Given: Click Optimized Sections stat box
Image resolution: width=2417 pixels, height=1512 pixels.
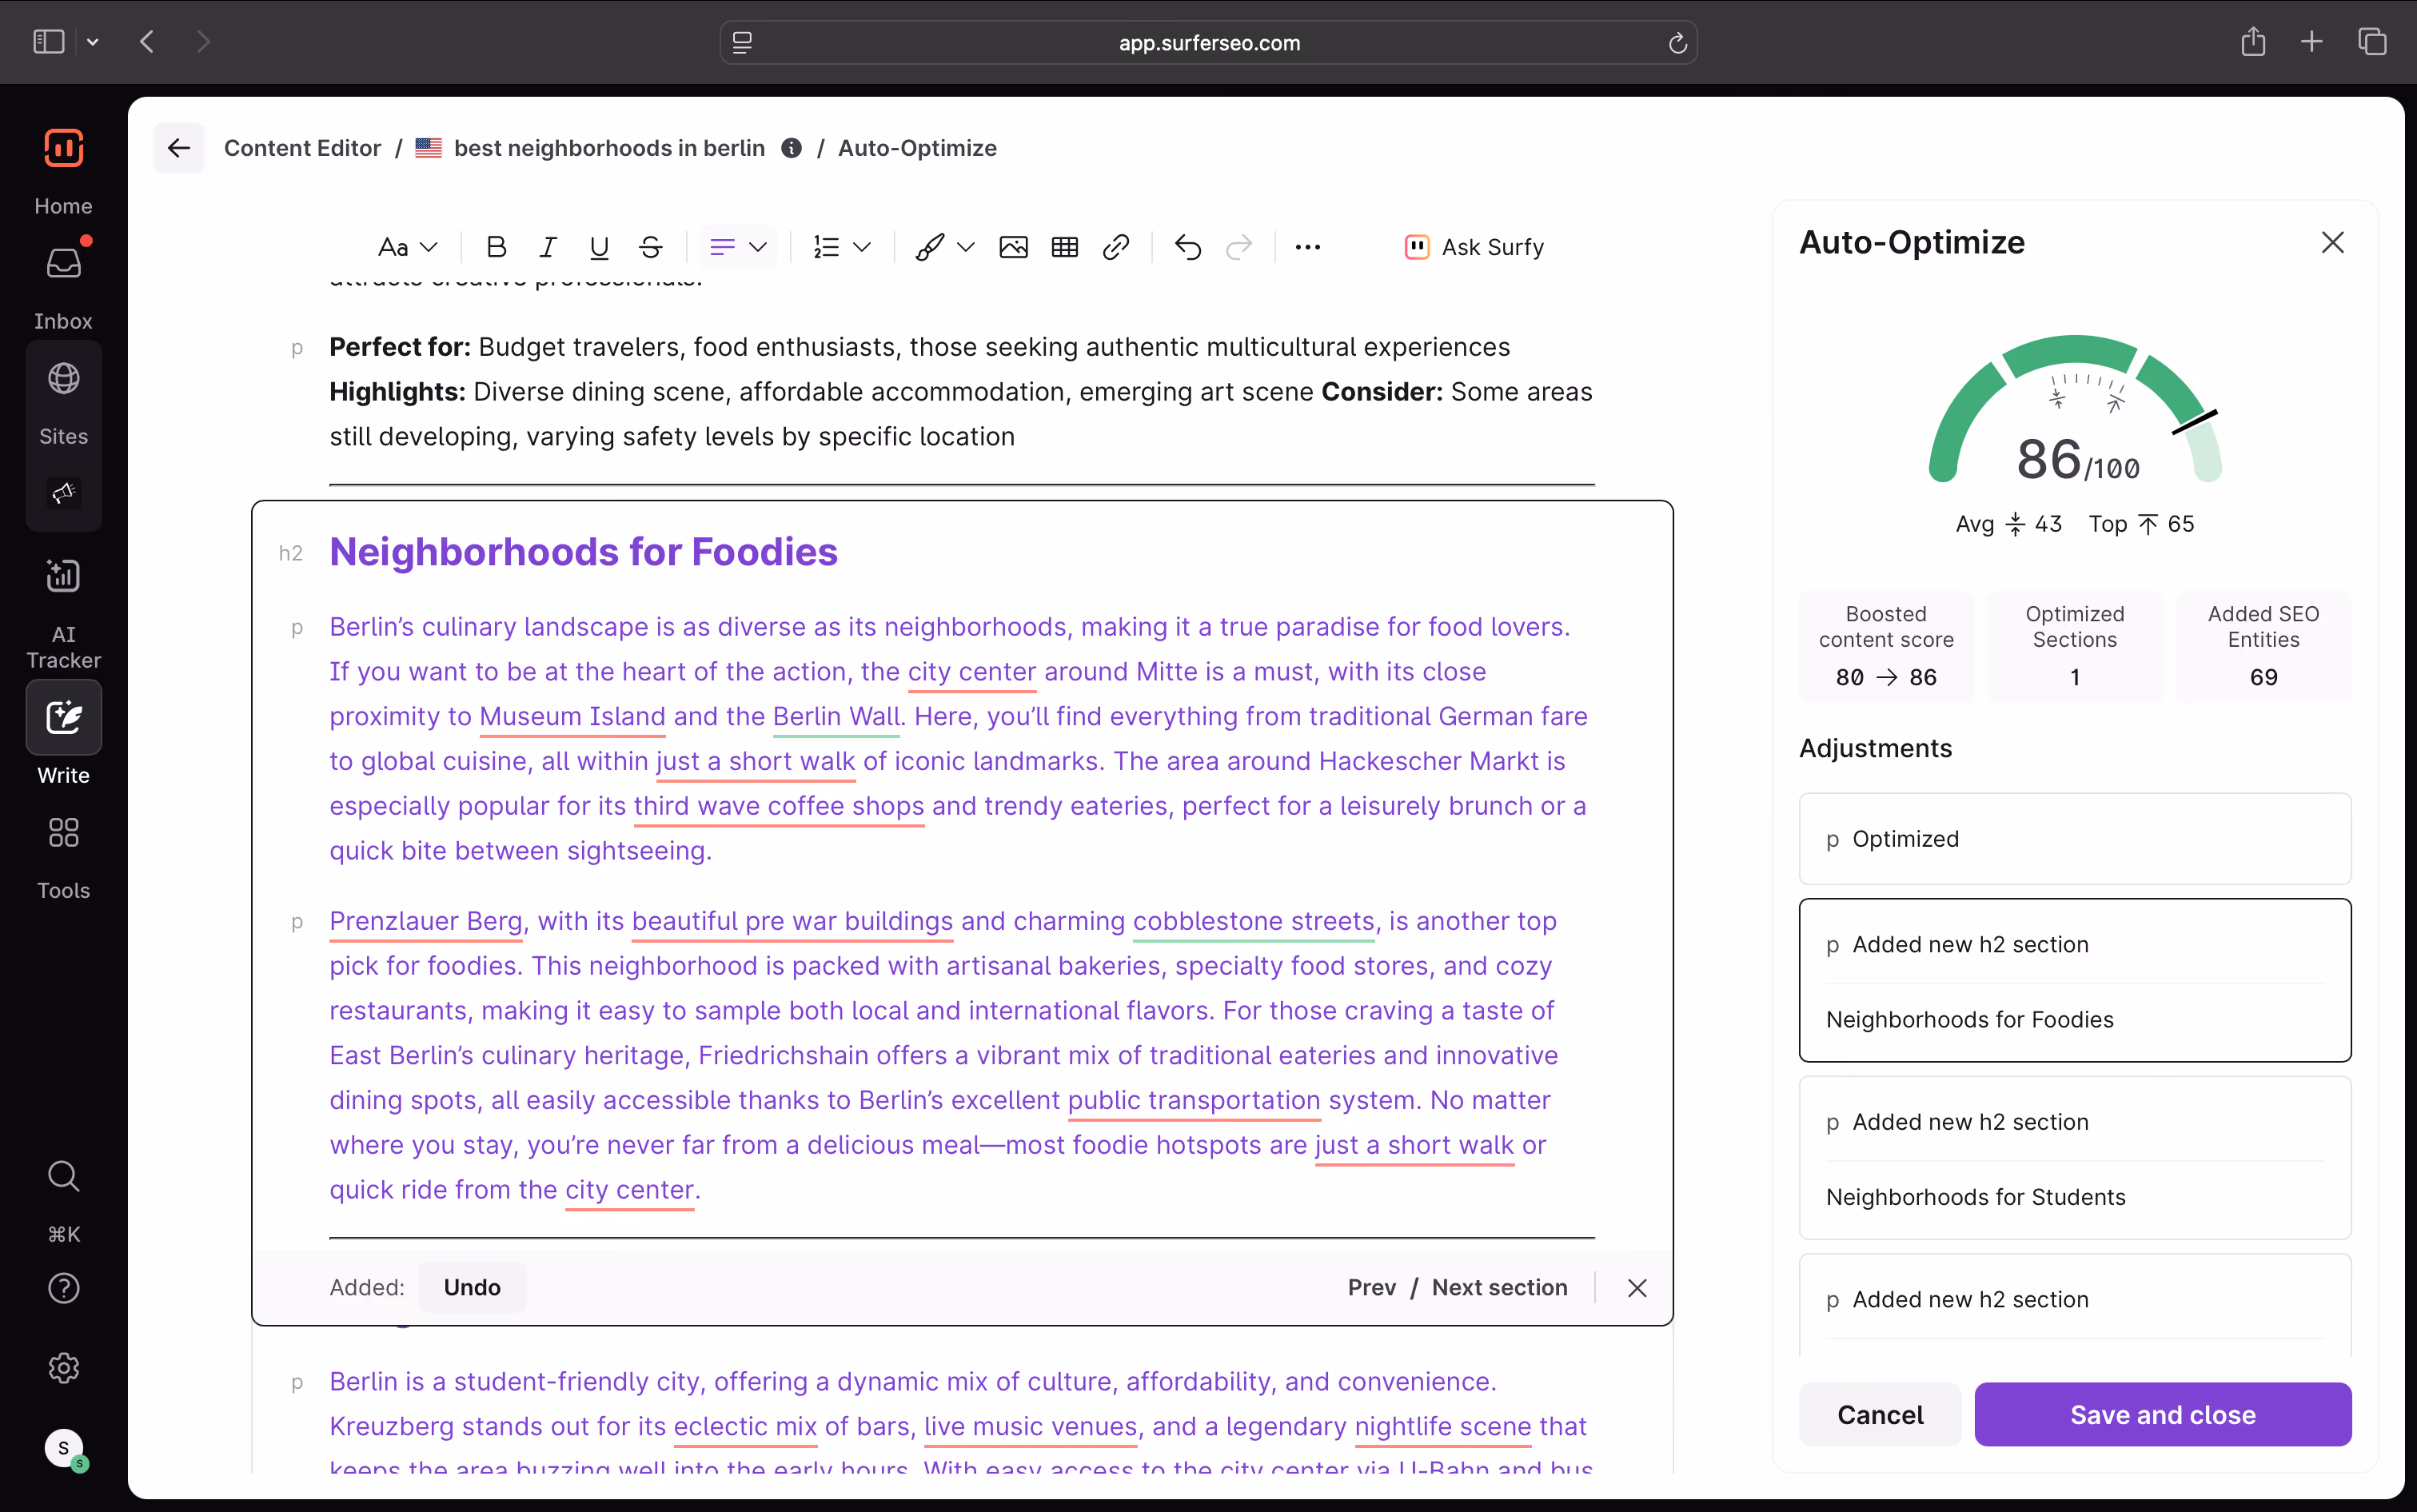Looking at the screenshot, I should (2074, 646).
